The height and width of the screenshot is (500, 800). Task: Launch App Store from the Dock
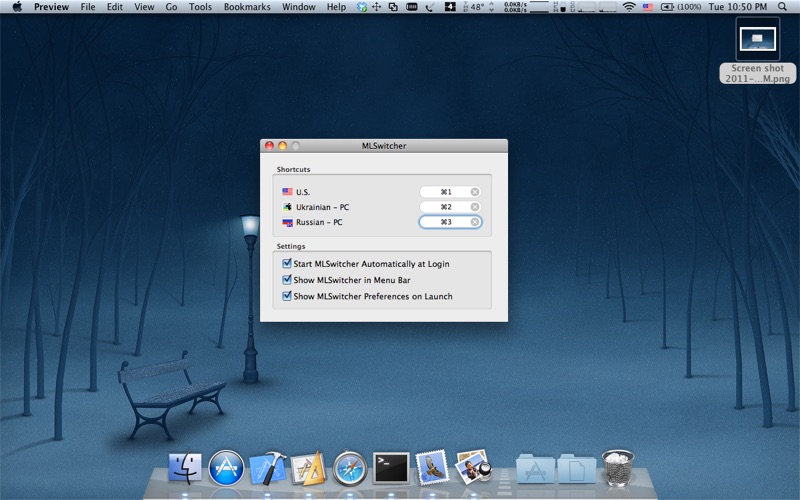click(x=226, y=468)
